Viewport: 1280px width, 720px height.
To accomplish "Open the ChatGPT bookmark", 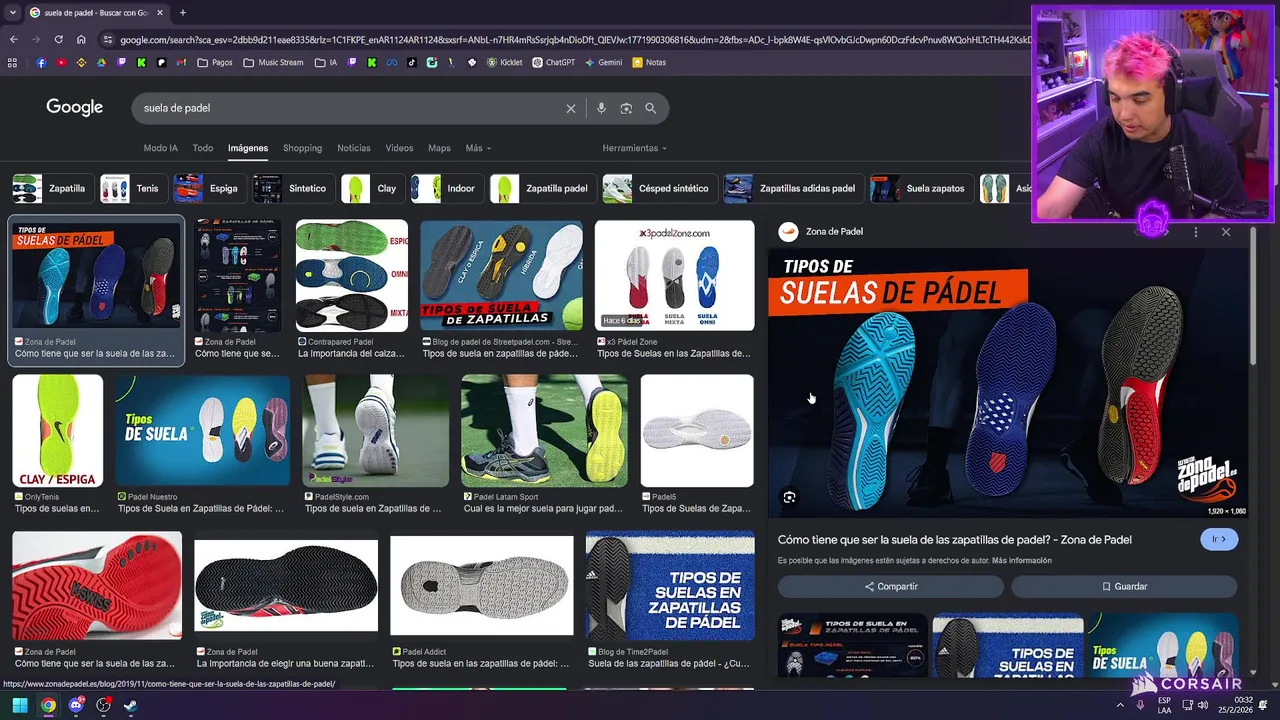I will pyautogui.click(x=554, y=62).
